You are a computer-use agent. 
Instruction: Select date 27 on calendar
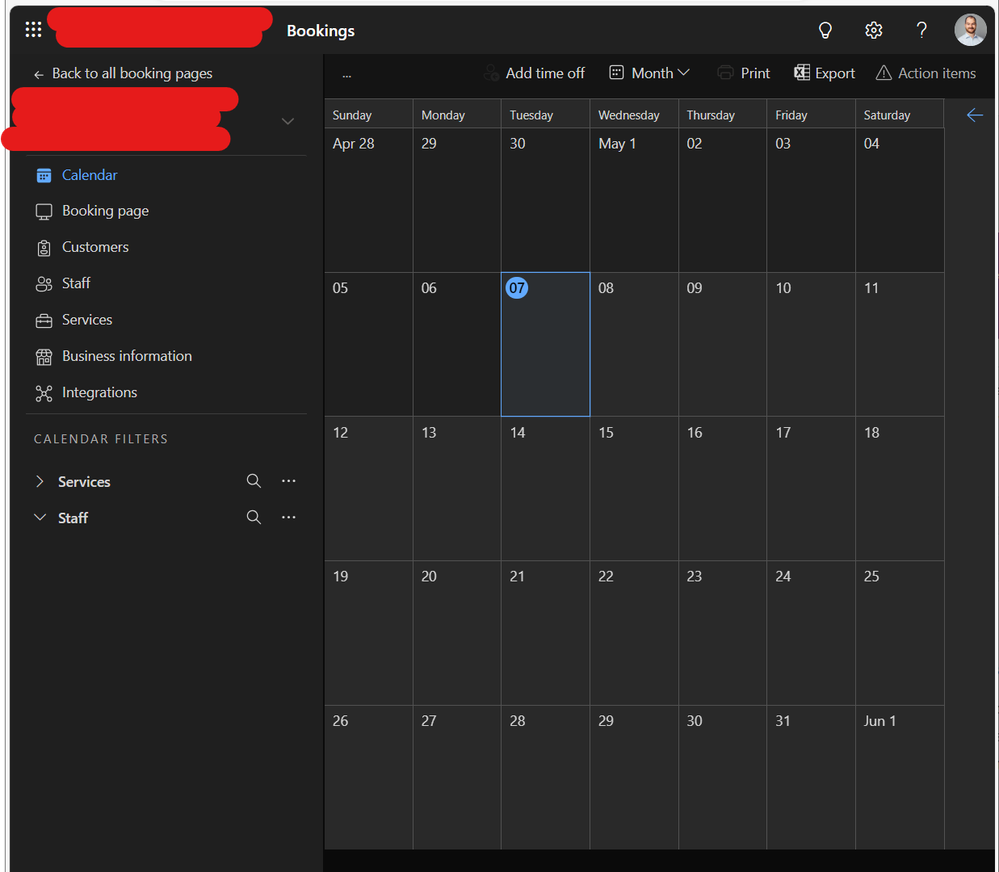click(x=457, y=777)
